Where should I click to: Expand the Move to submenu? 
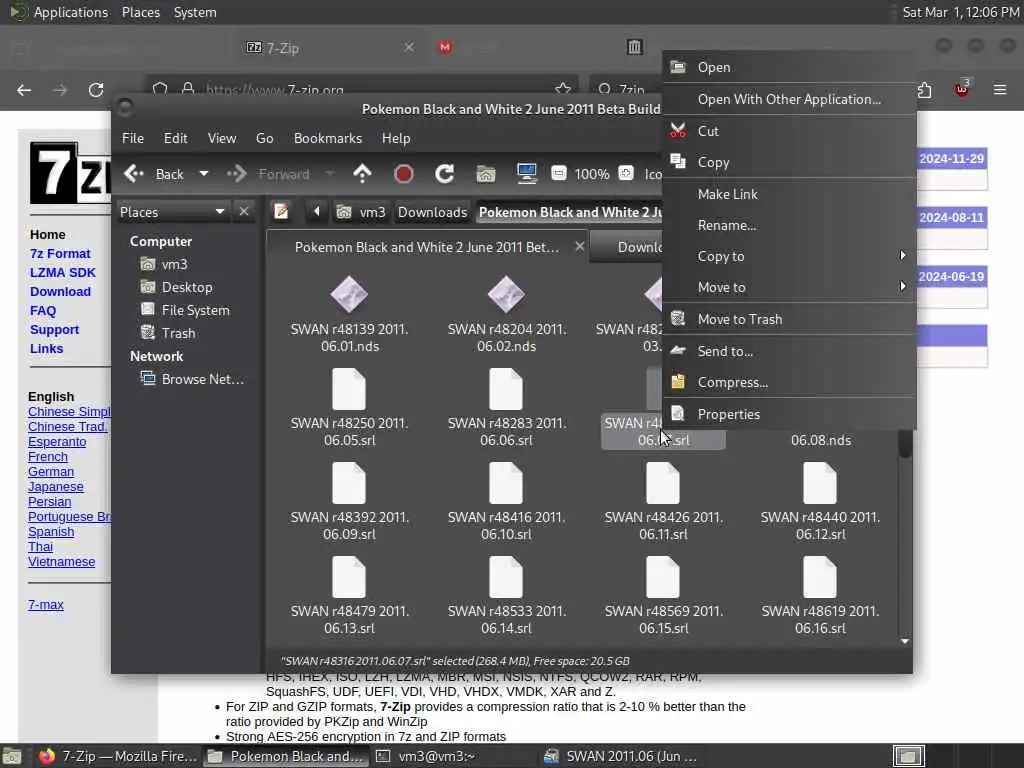pos(789,287)
